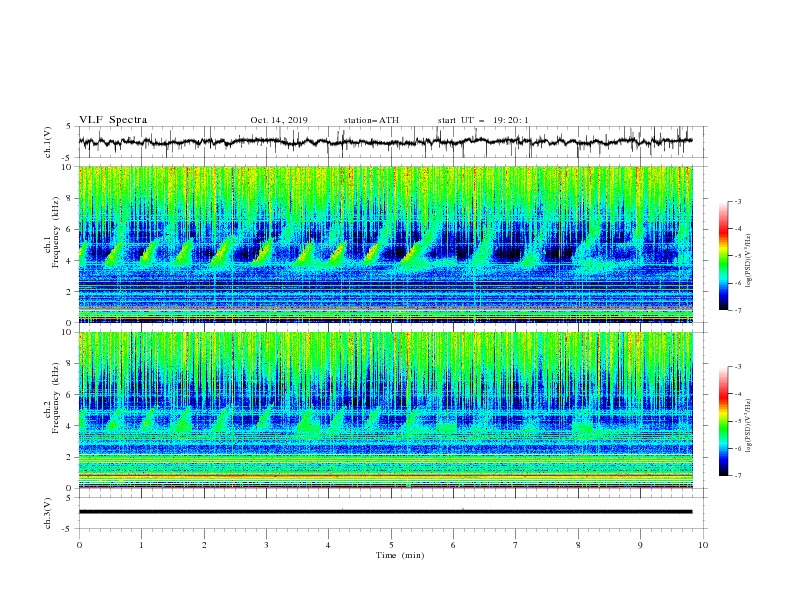Screen dimensions: 792x612
Task: Click the "-5" tick on the upper colorbar
Action: tap(738, 257)
